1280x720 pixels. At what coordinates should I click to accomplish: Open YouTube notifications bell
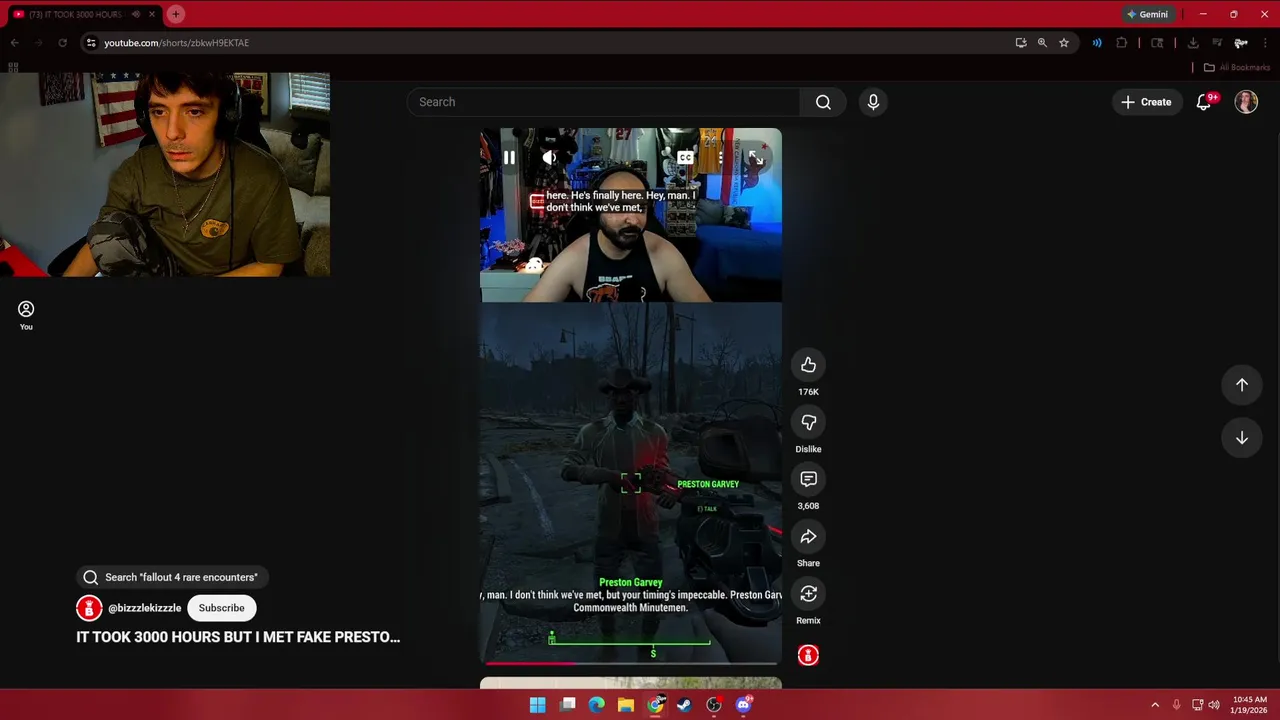pyautogui.click(x=1204, y=102)
